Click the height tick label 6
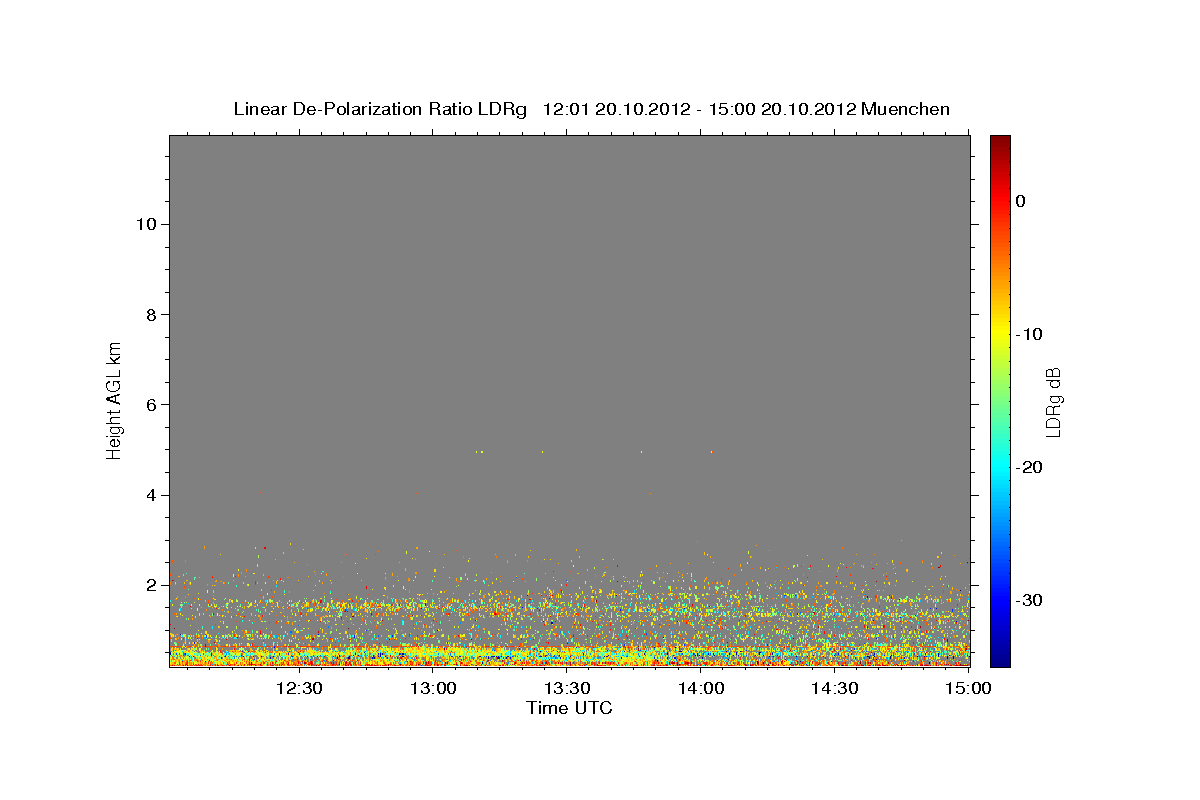The width and height of the screenshot is (1200, 800). (x=151, y=405)
